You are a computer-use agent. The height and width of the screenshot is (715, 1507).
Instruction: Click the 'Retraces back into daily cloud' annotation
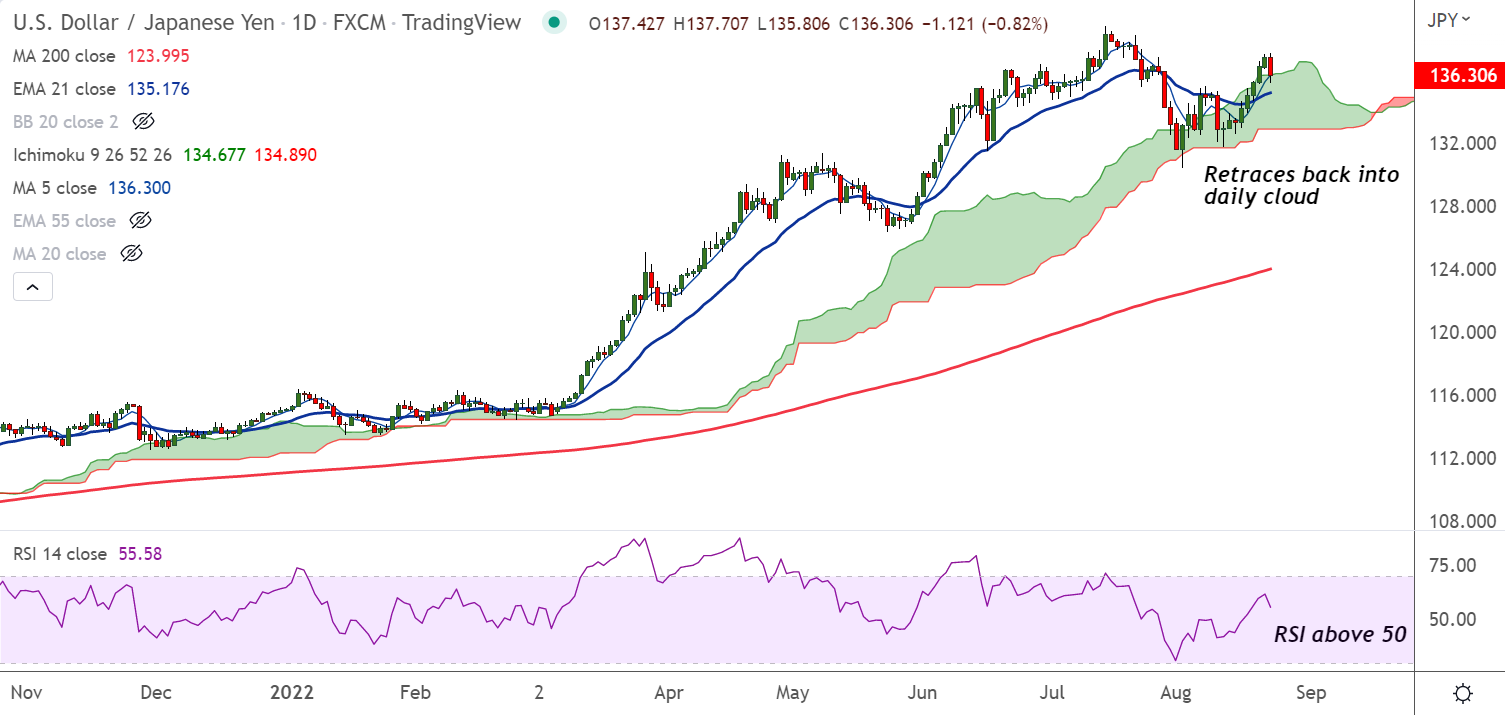tap(1300, 186)
